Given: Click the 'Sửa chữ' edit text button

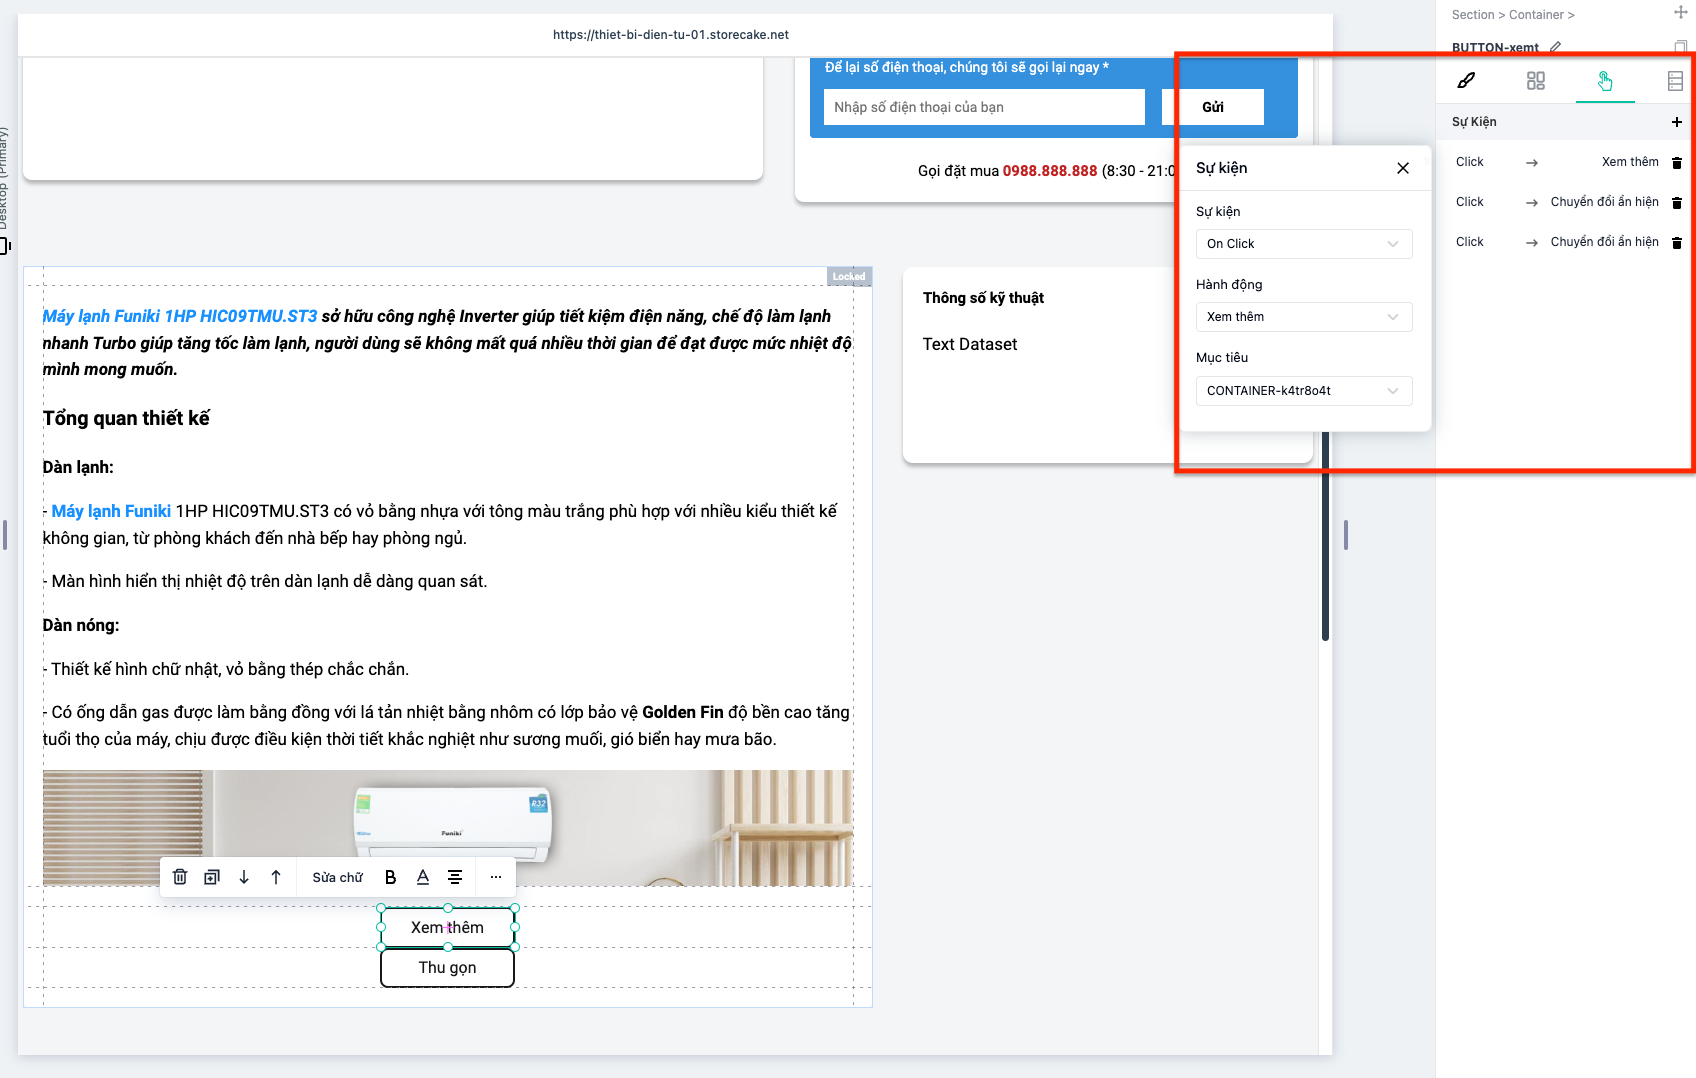Looking at the screenshot, I should point(337,877).
